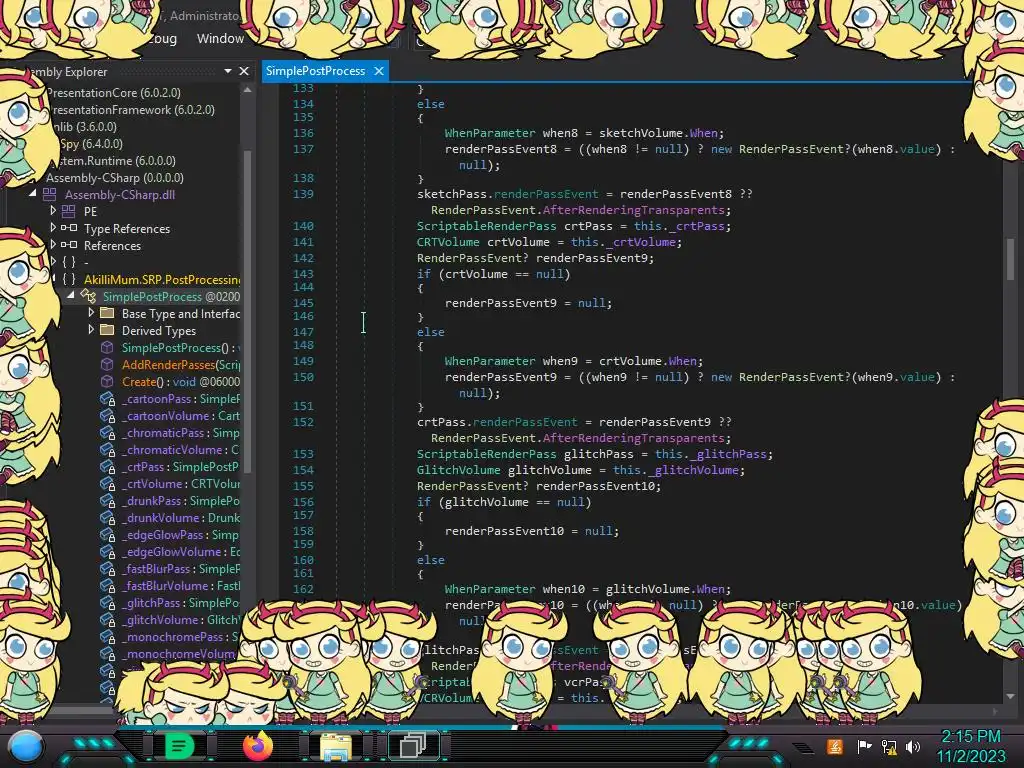Click the Type References node icon
This screenshot has width=1024, height=768.
(69, 228)
